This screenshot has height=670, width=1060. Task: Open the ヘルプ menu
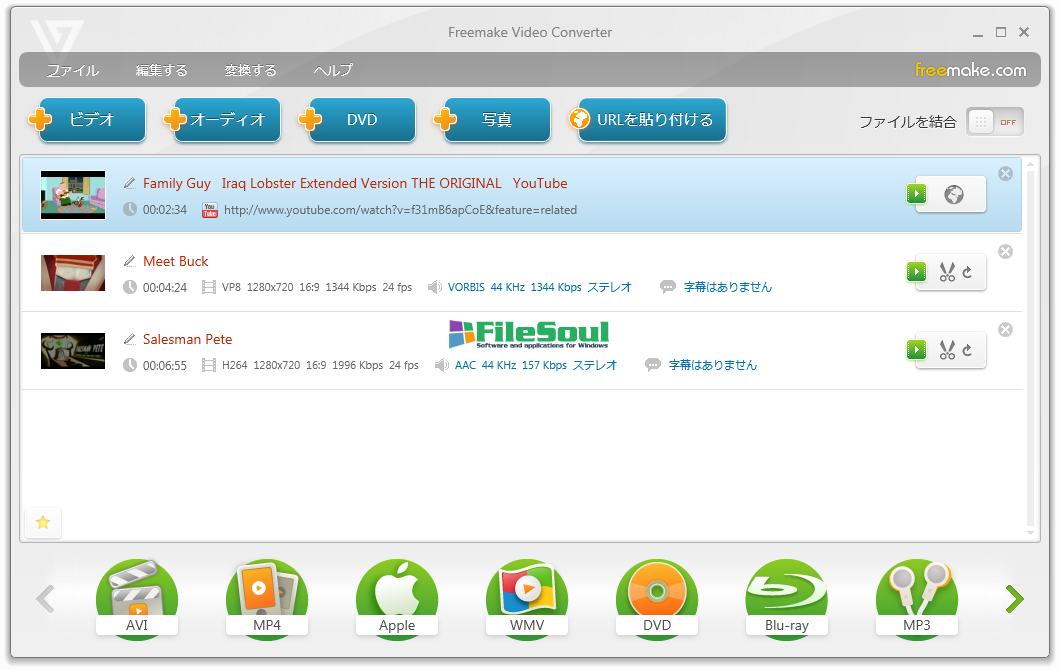point(333,70)
